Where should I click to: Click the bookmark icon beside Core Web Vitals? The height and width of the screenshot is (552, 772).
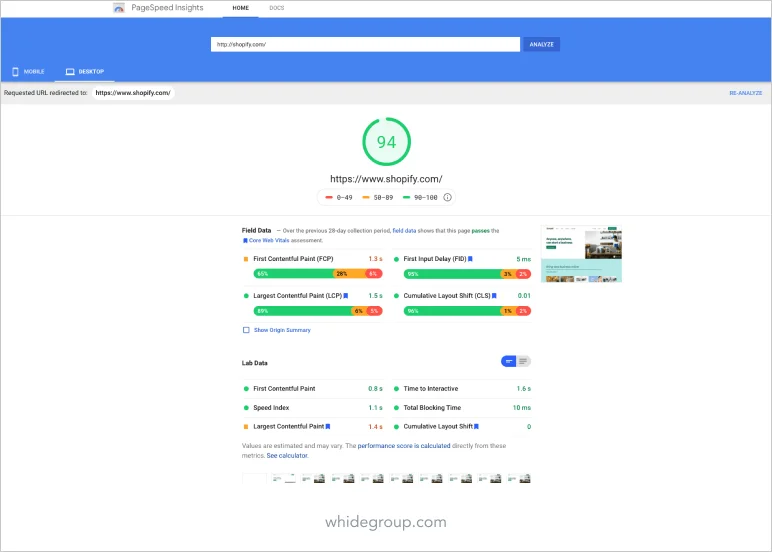click(245, 241)
